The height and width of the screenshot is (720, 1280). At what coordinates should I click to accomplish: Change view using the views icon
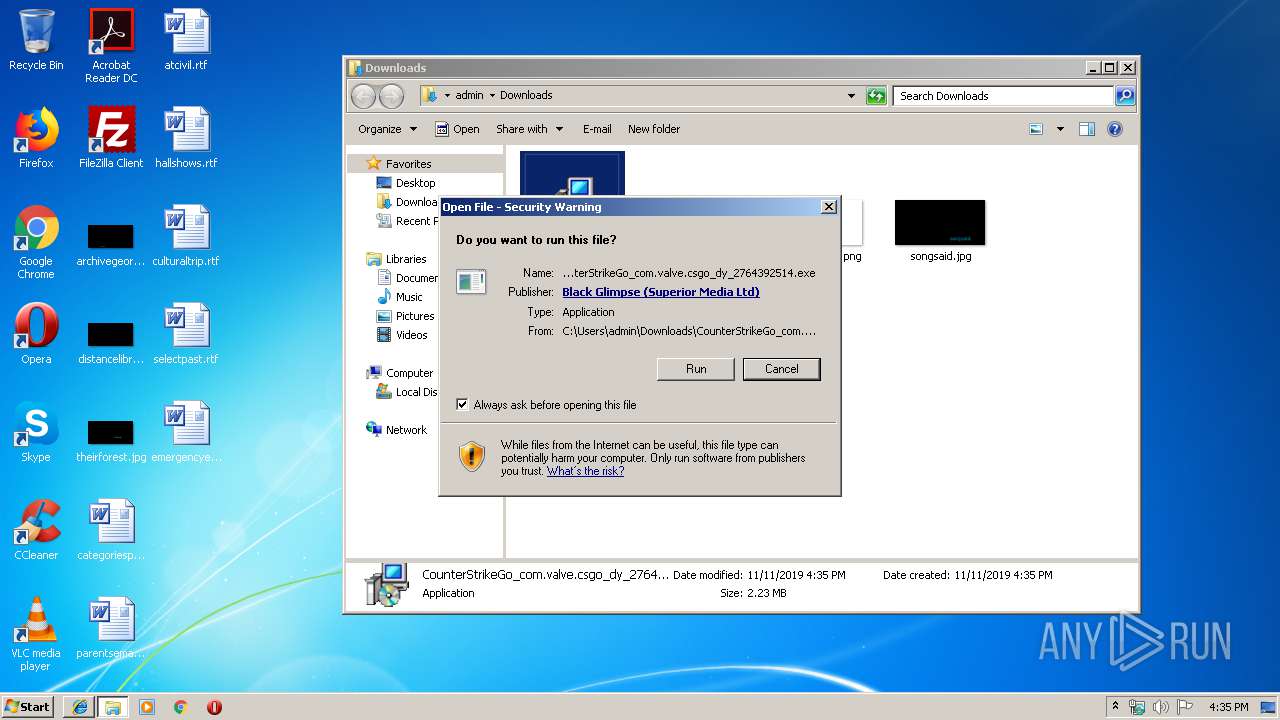1036,129
